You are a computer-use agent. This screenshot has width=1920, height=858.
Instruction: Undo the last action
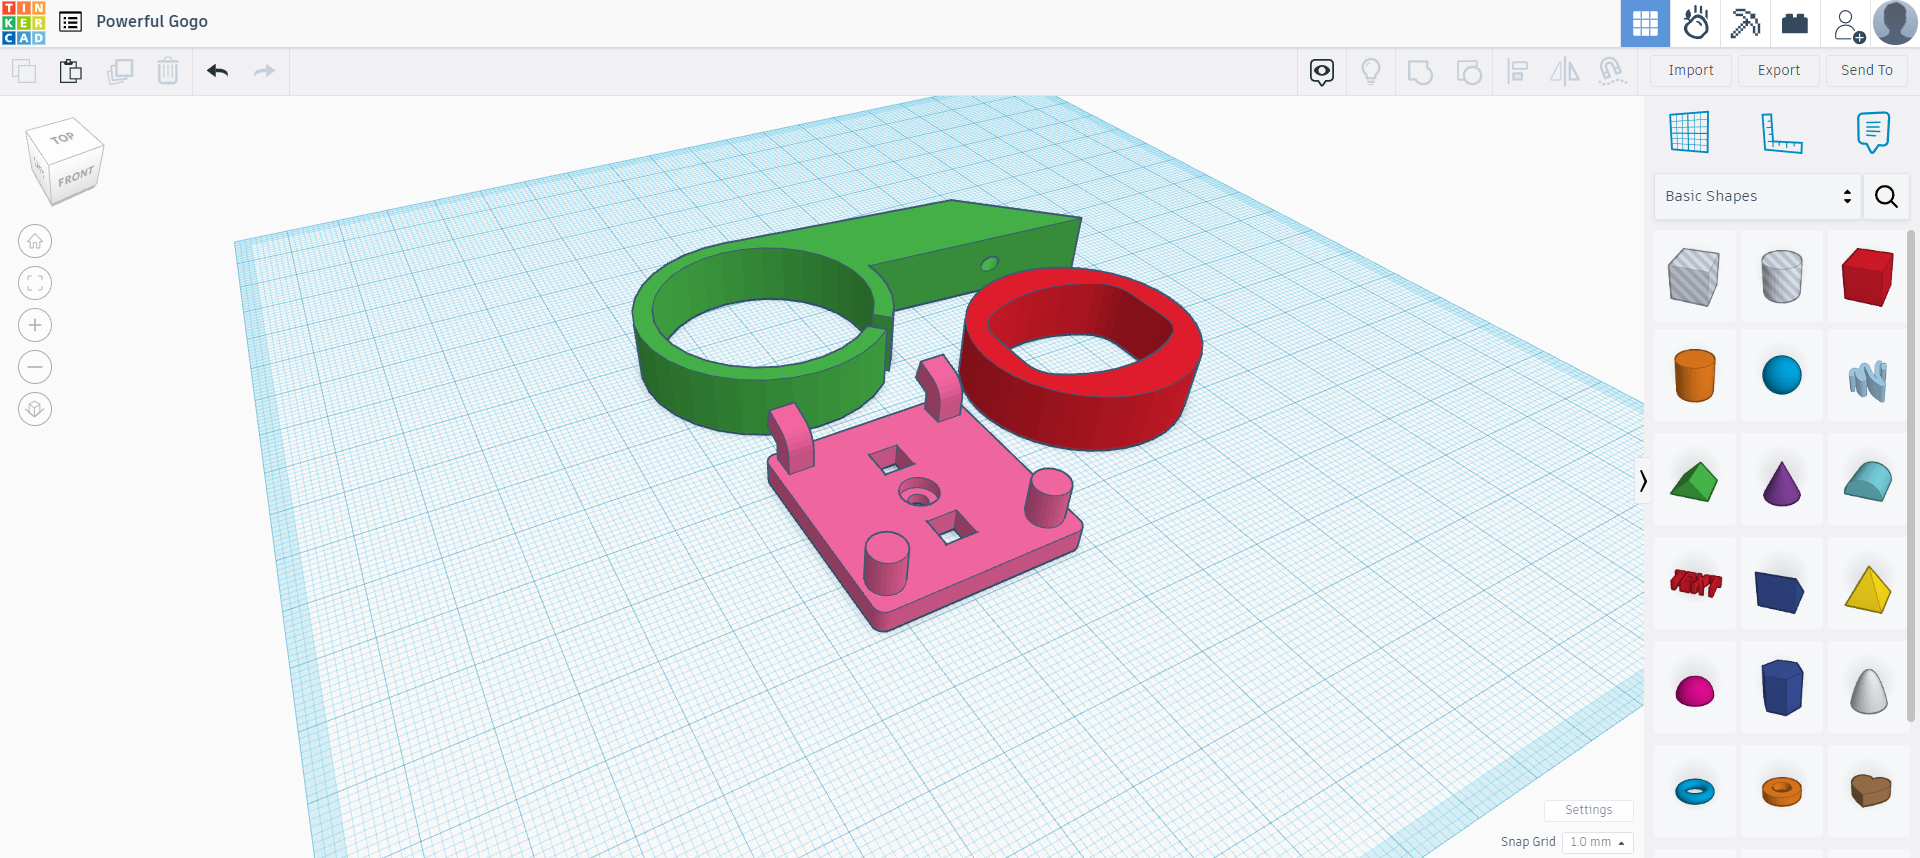pyautogui.click(x=218, y=71)
